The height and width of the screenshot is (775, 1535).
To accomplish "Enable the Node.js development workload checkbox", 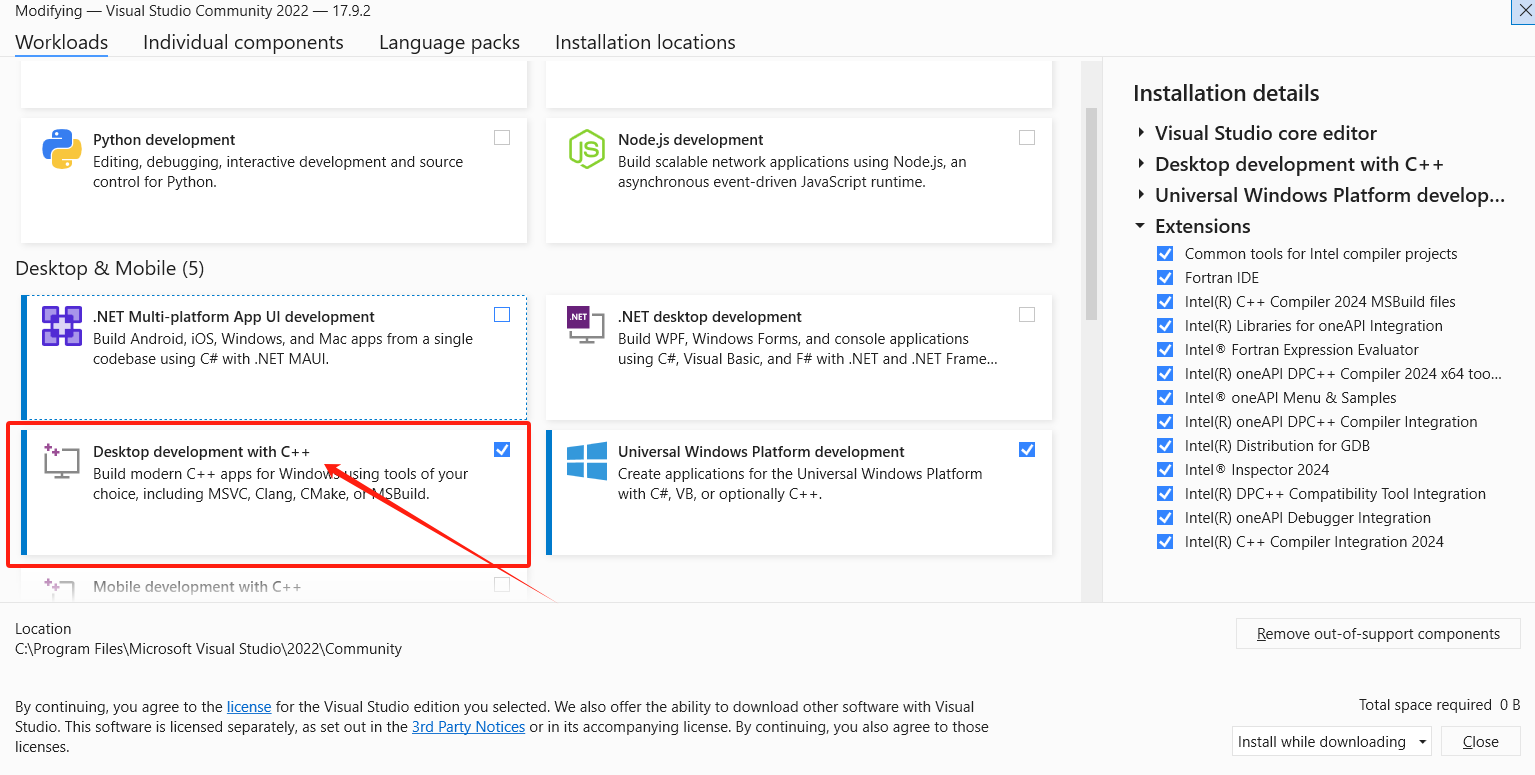I will click(x=1027, y=138).
